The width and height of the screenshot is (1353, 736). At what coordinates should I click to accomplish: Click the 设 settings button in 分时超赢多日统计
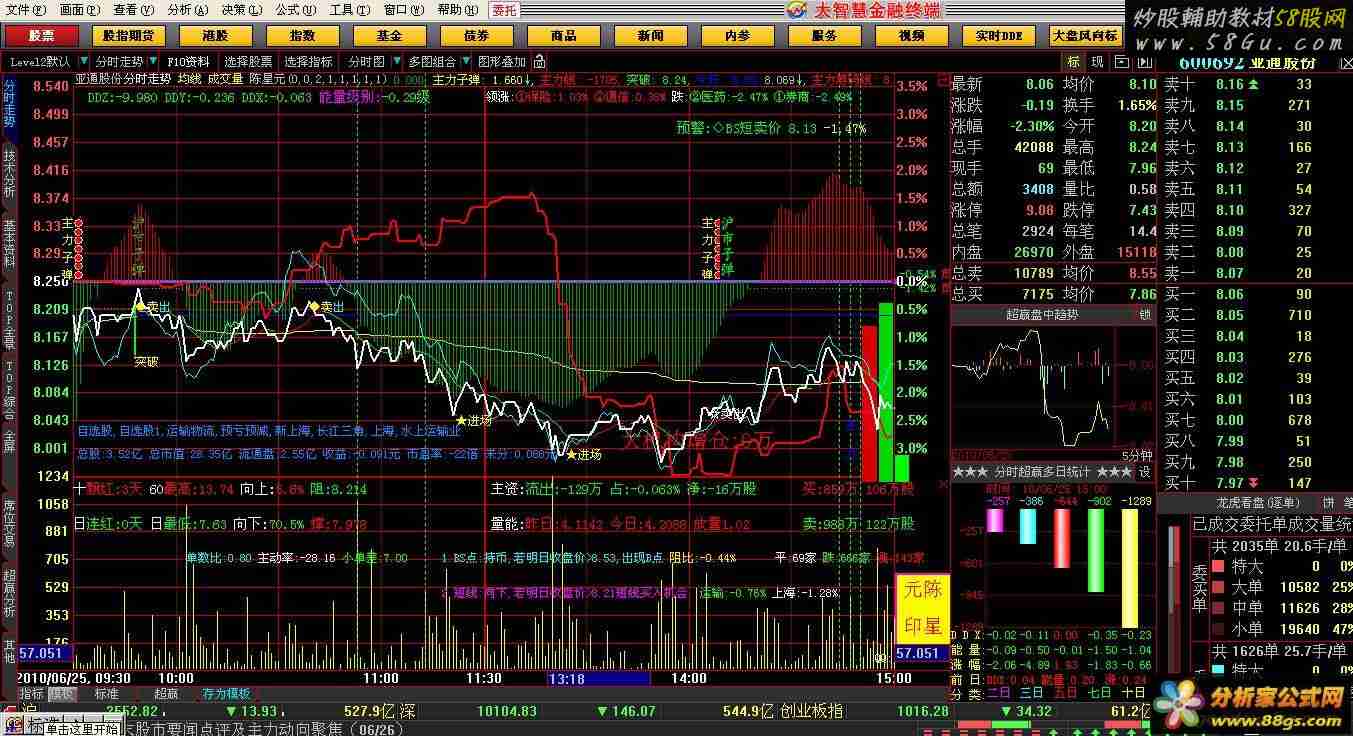tap(1145, 471)
